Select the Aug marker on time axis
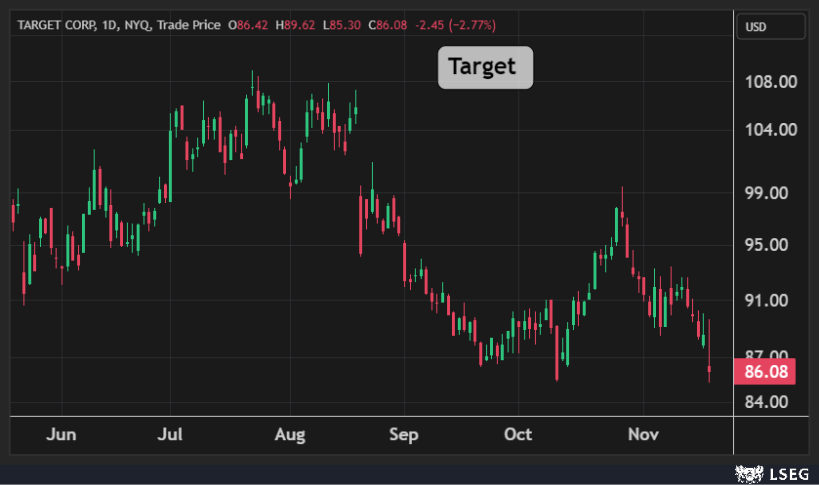 pos(289,435)
